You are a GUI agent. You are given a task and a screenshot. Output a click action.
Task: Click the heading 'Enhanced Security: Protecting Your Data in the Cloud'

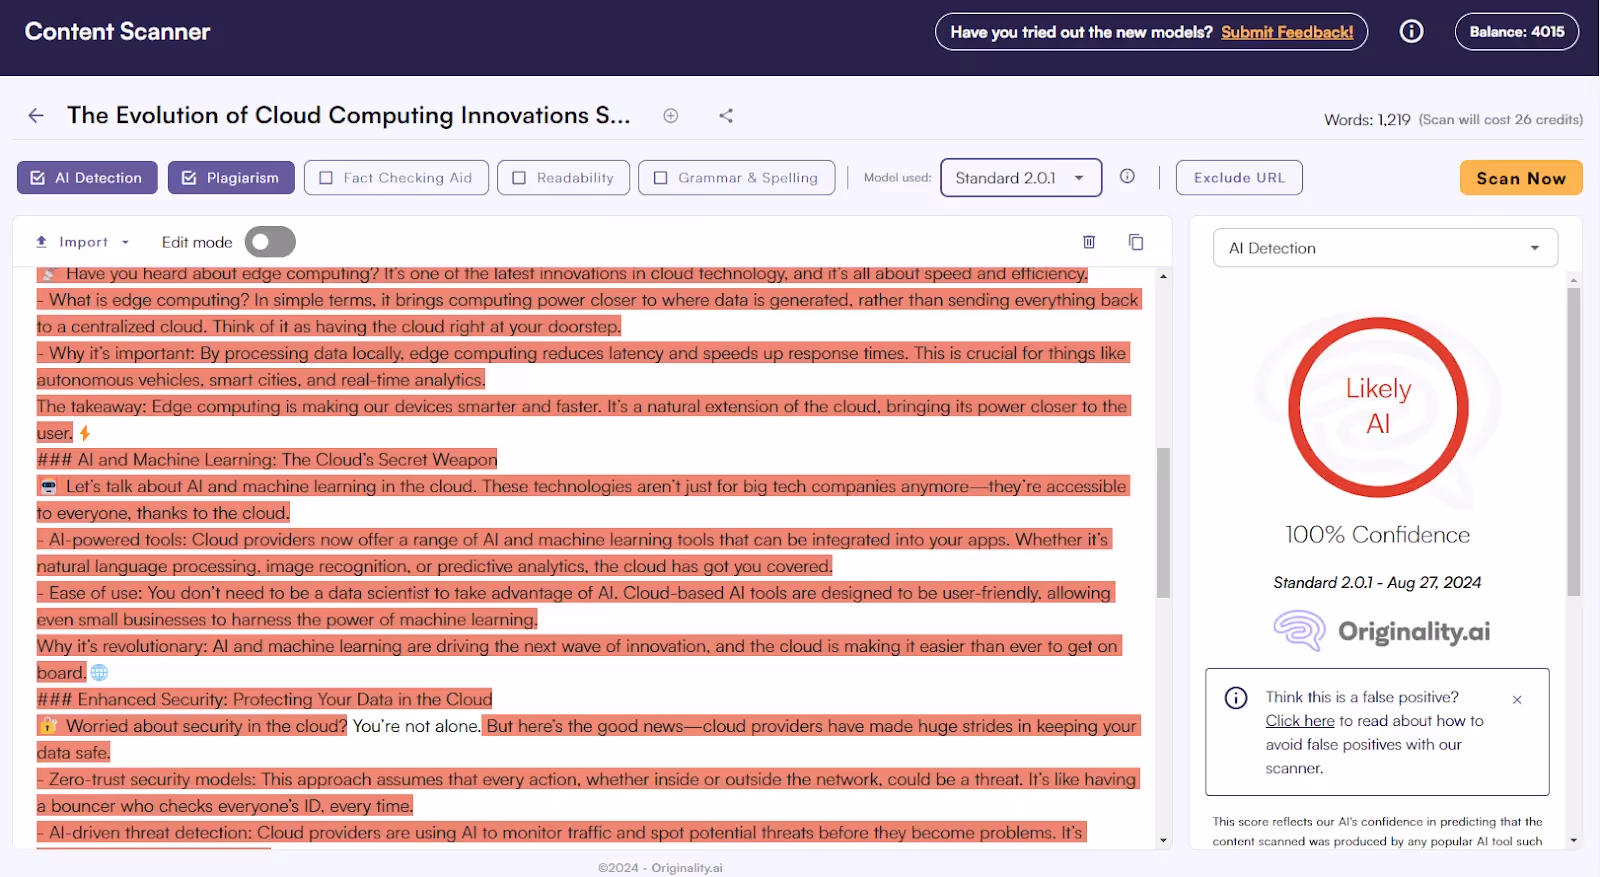pos(265,699)
